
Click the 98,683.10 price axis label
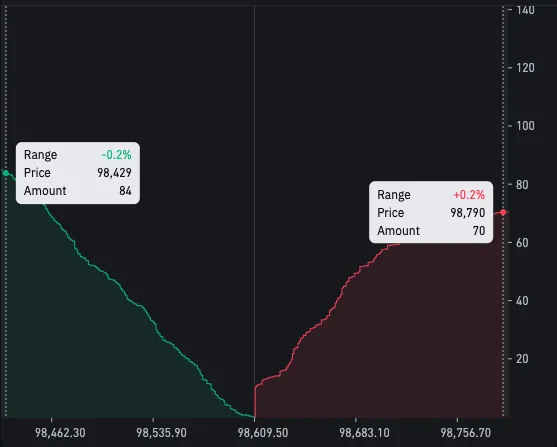364,433
